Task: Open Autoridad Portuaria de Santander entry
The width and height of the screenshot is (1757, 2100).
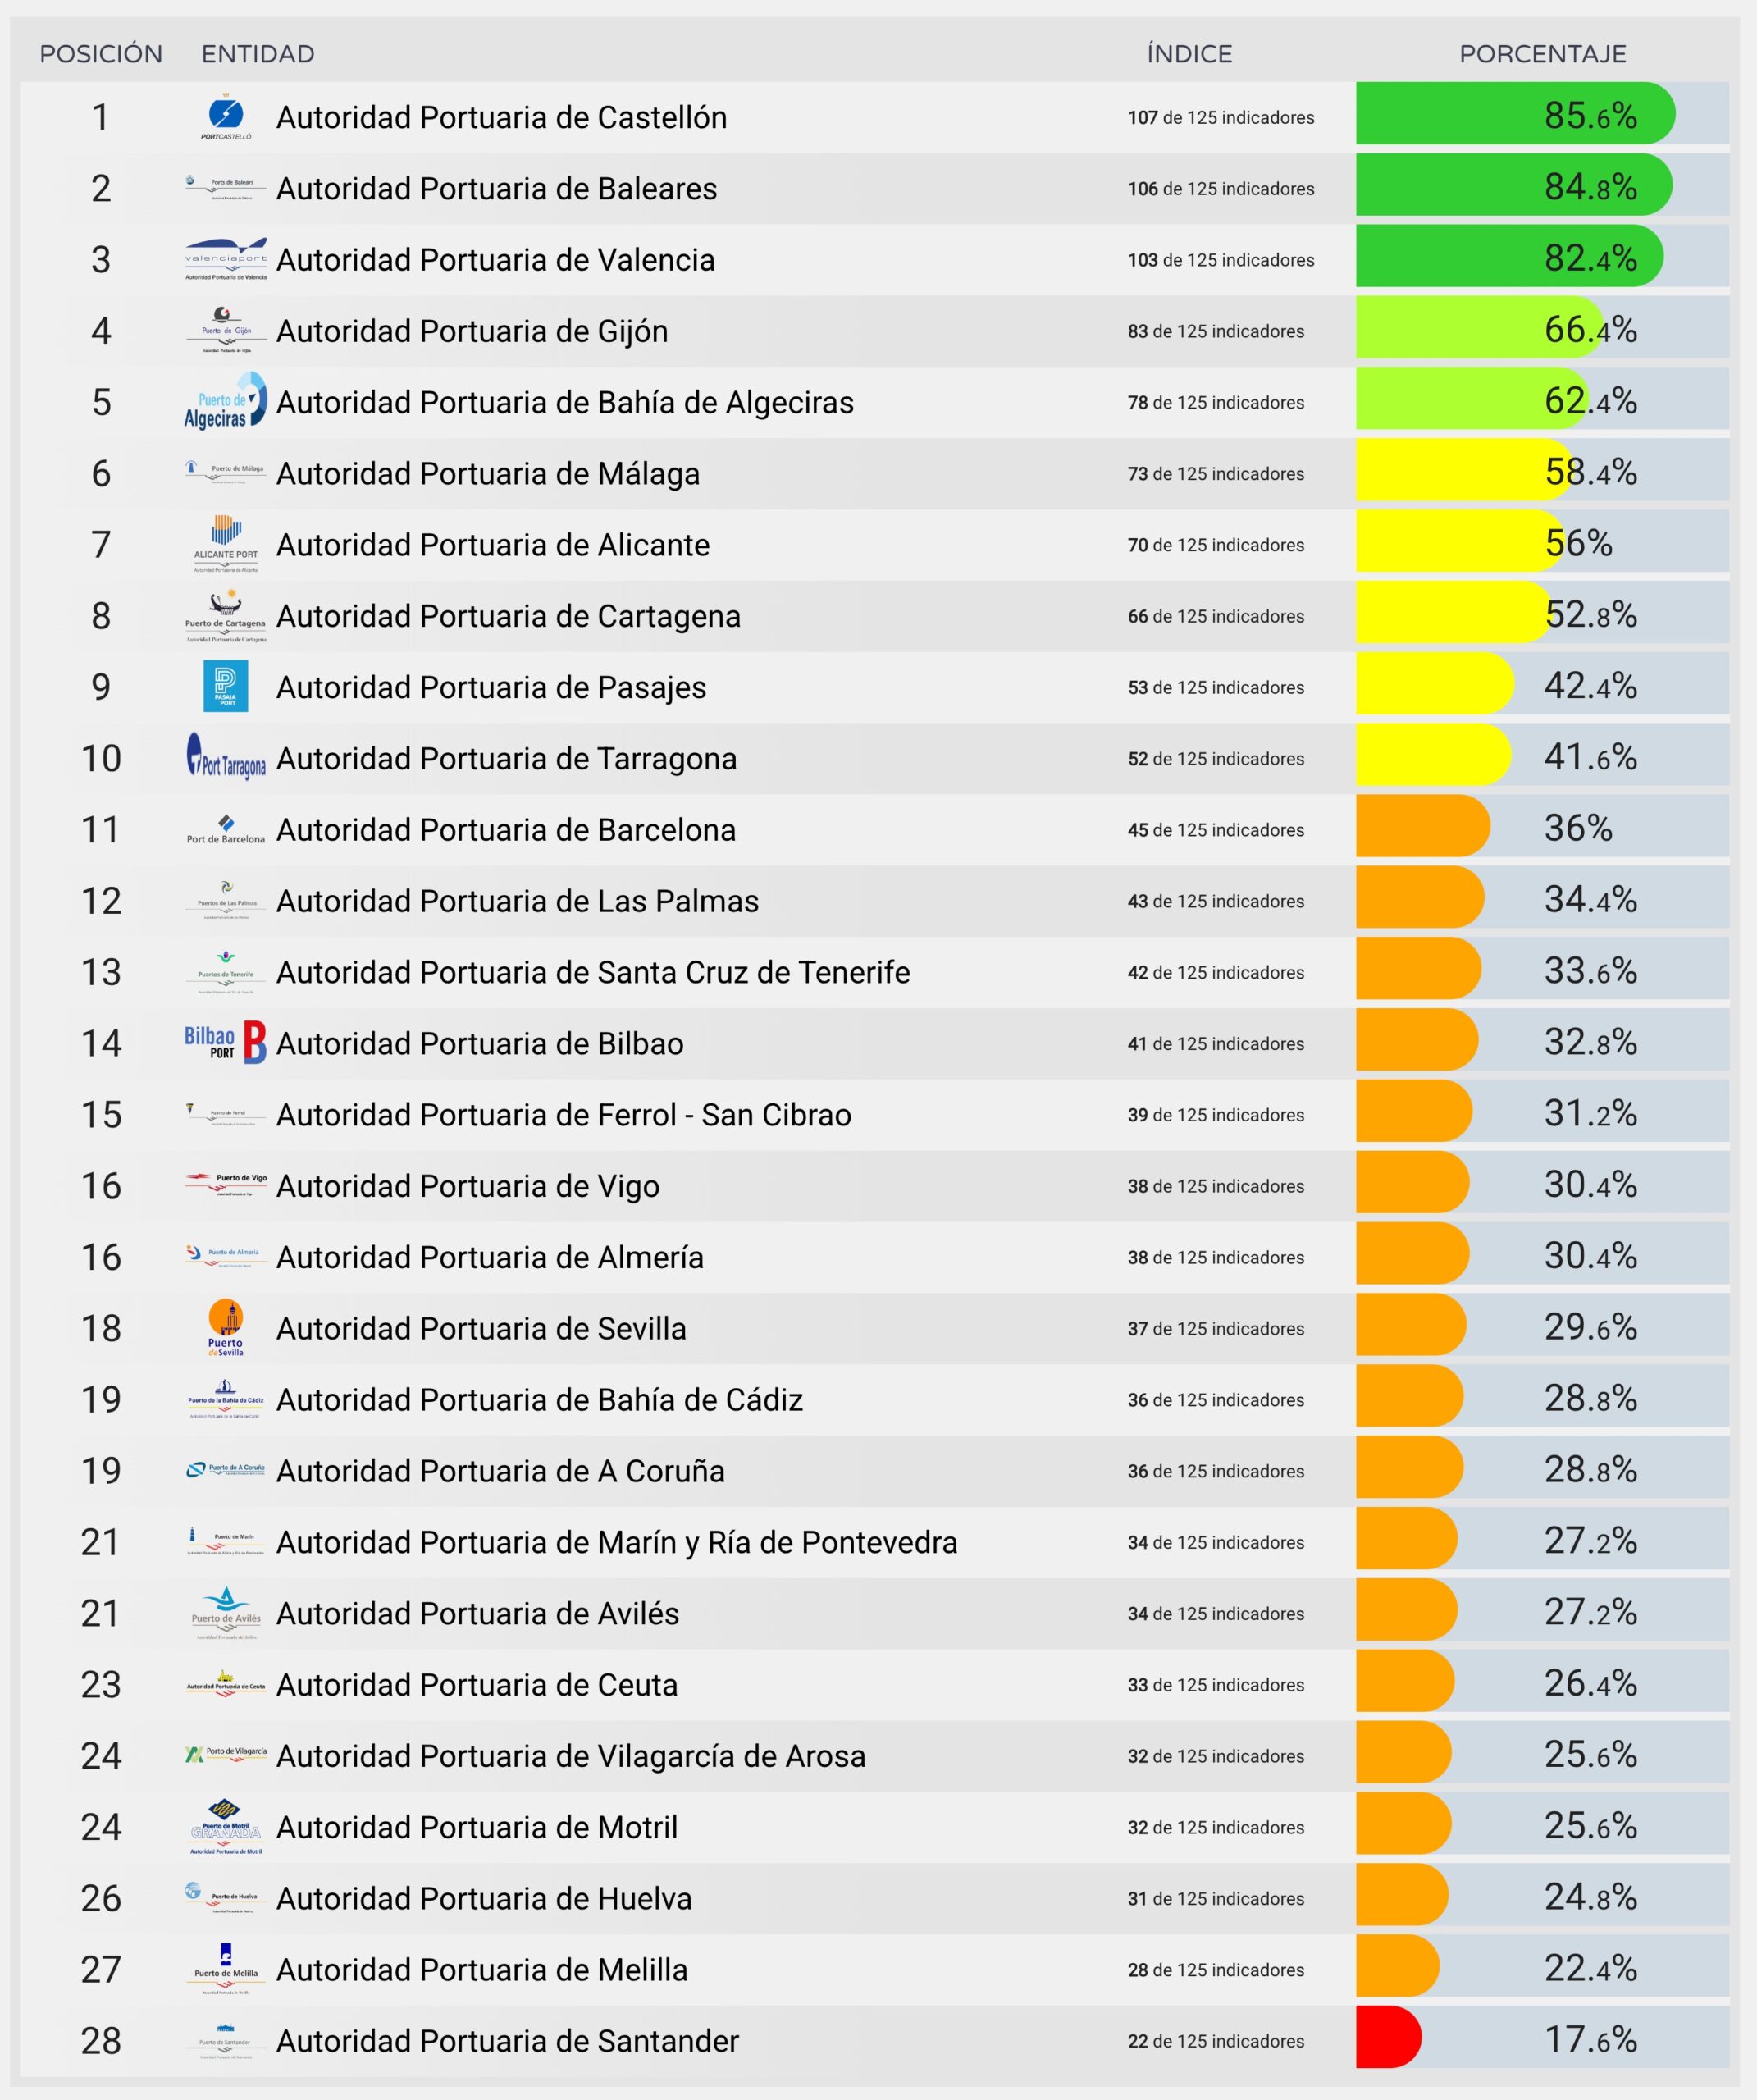Action: click(x=508, y=2040)
